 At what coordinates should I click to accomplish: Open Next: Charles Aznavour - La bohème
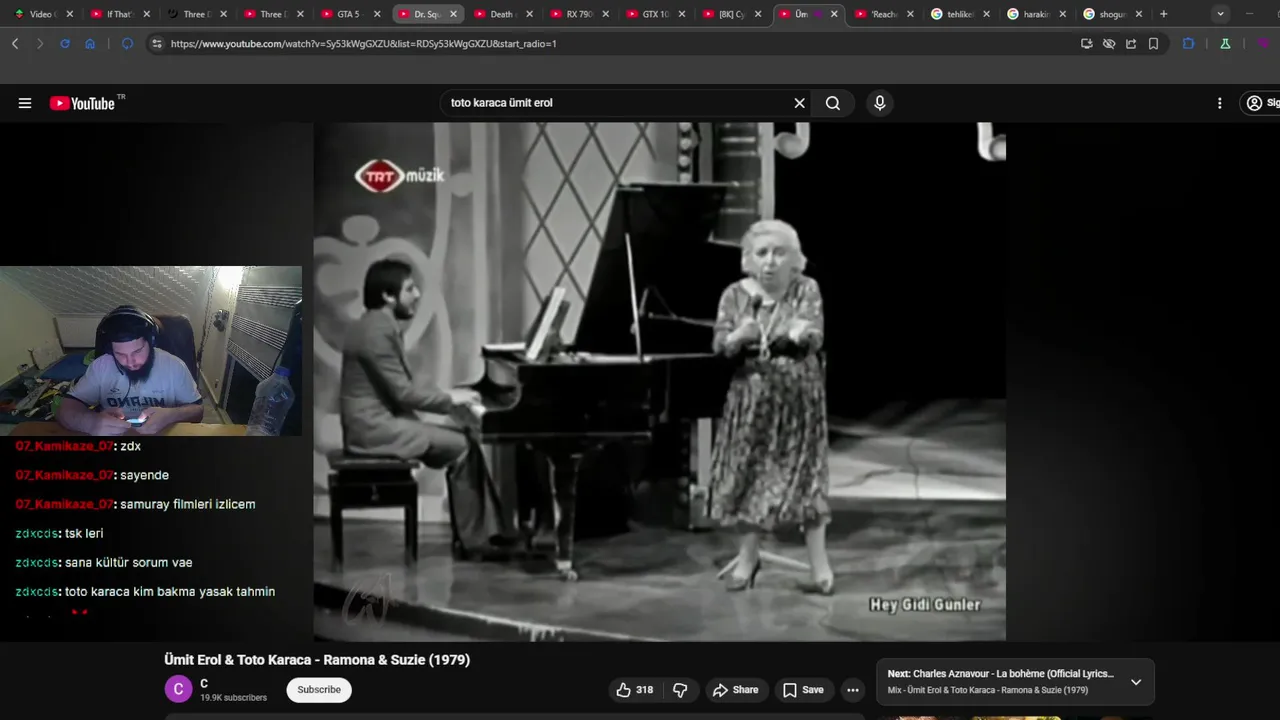(x=1000, y=674)
